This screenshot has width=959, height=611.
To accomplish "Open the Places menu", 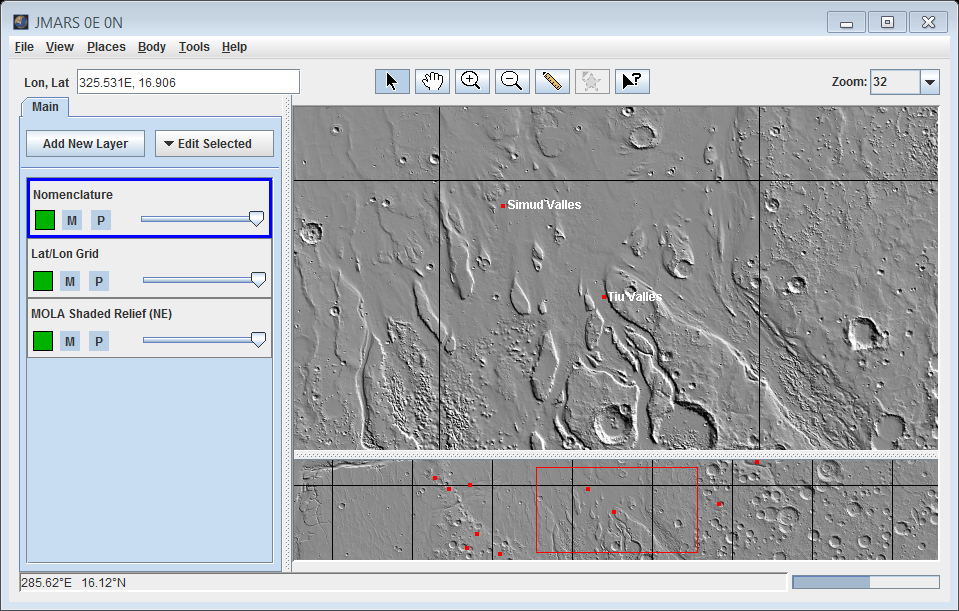I will 106,47.
